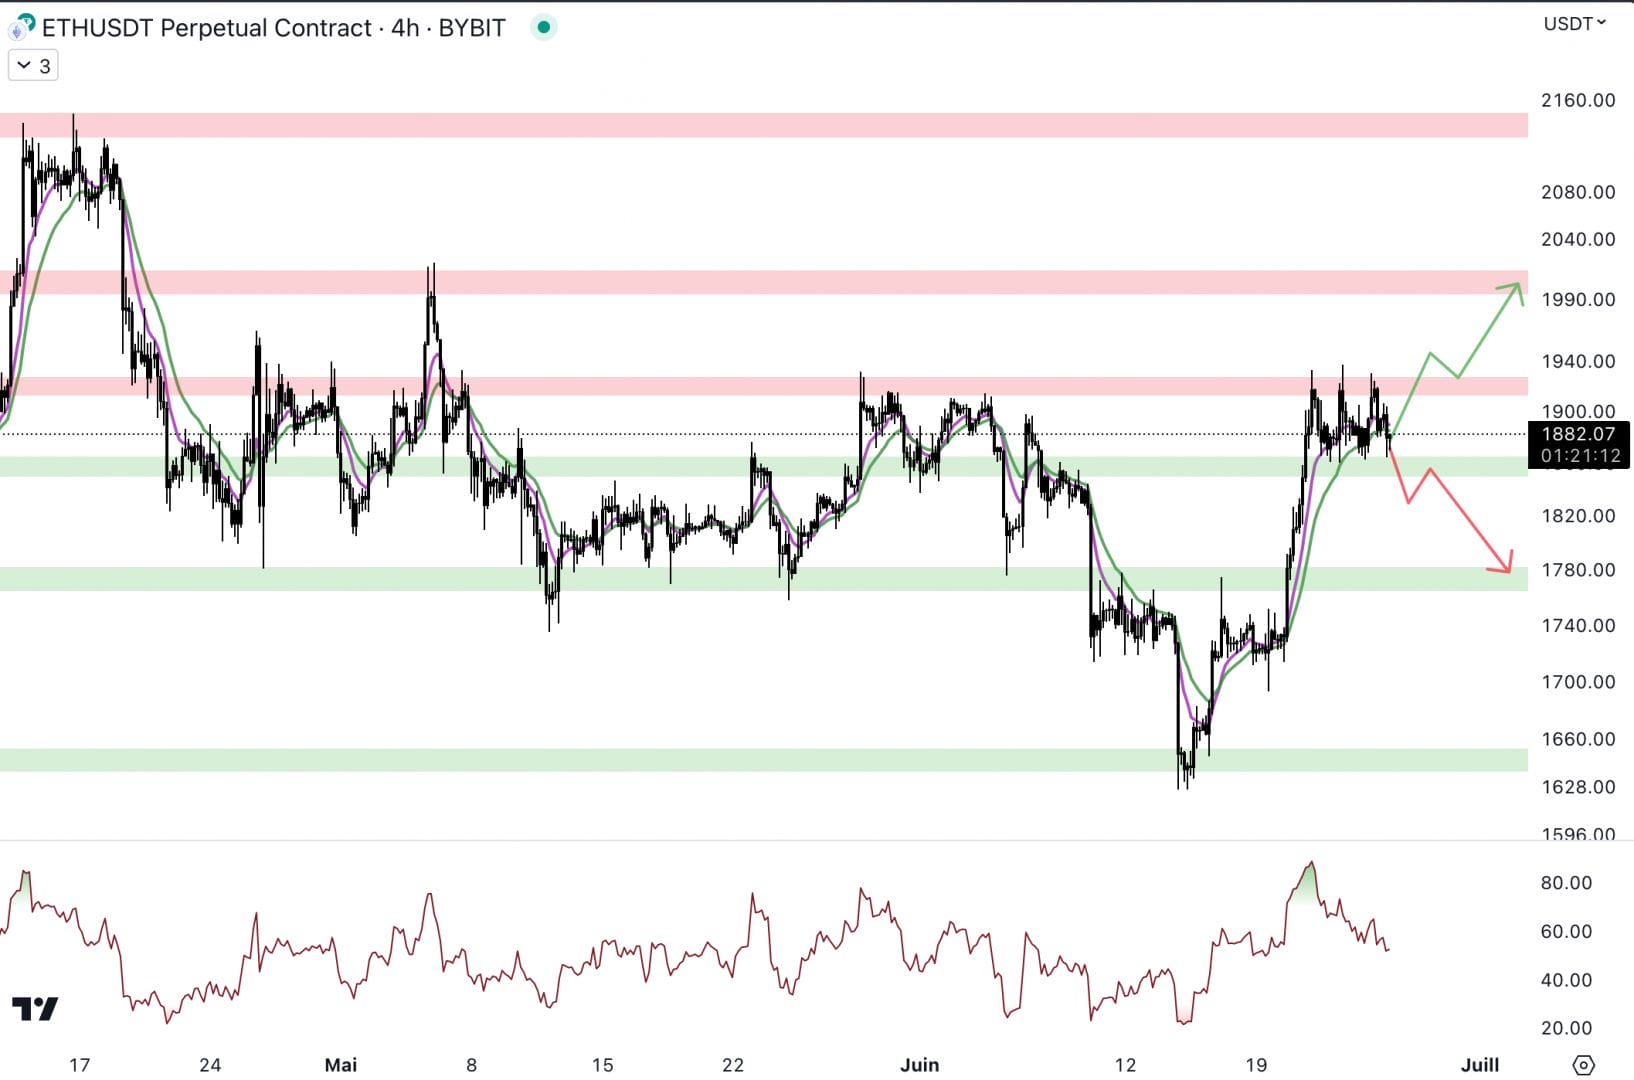Click the Juill label on time axis
Image resolution: width=1634 pixels, height=1080 pixels.
[x=1479, y=1065]
